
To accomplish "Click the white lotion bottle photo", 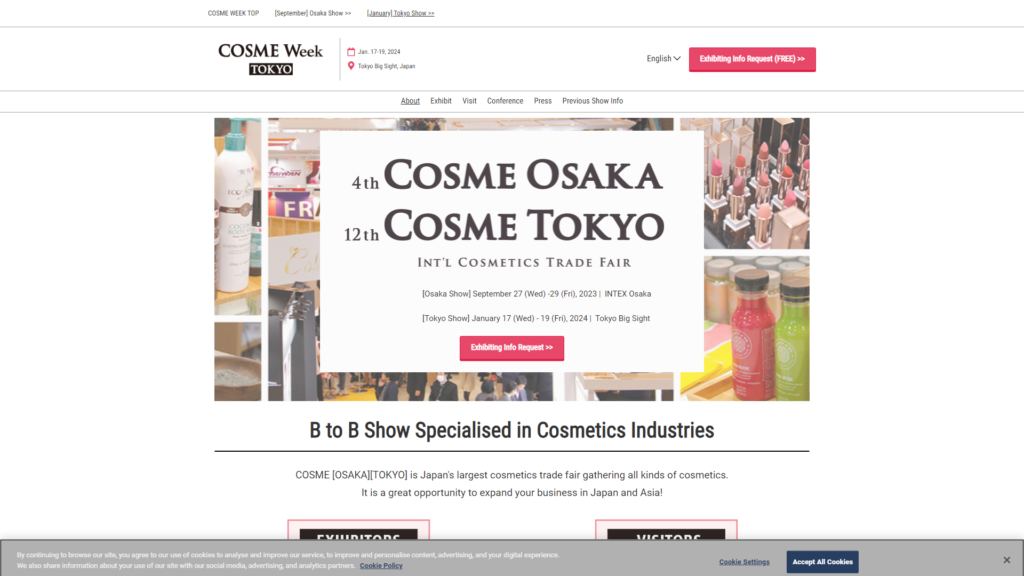I will pyautogui.click(x=238, y=217).
